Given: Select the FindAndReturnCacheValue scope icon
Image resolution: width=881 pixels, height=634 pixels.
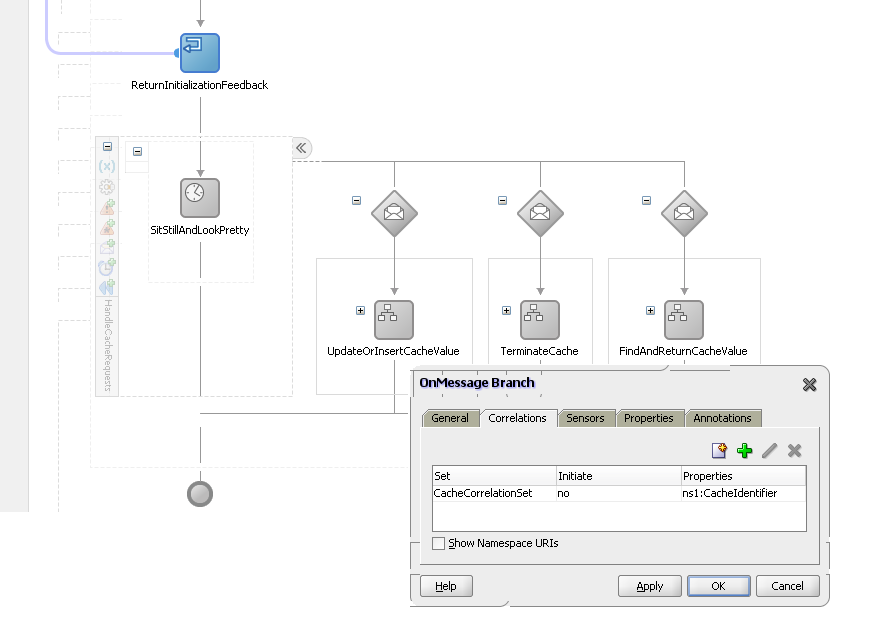Looking at the screenshot, I should pos(684,320).
